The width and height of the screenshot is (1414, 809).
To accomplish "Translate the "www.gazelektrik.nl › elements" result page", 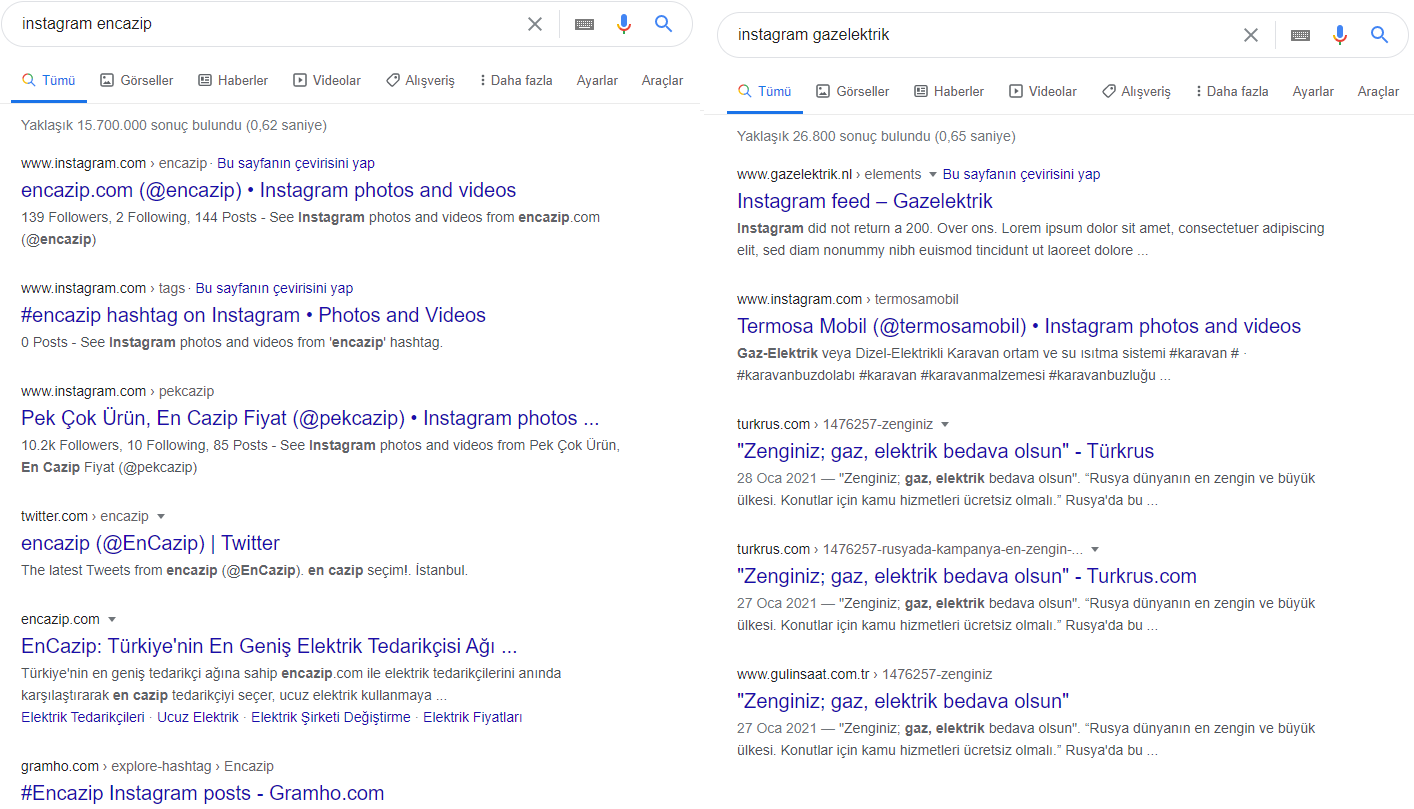I will click(1021, 174).
